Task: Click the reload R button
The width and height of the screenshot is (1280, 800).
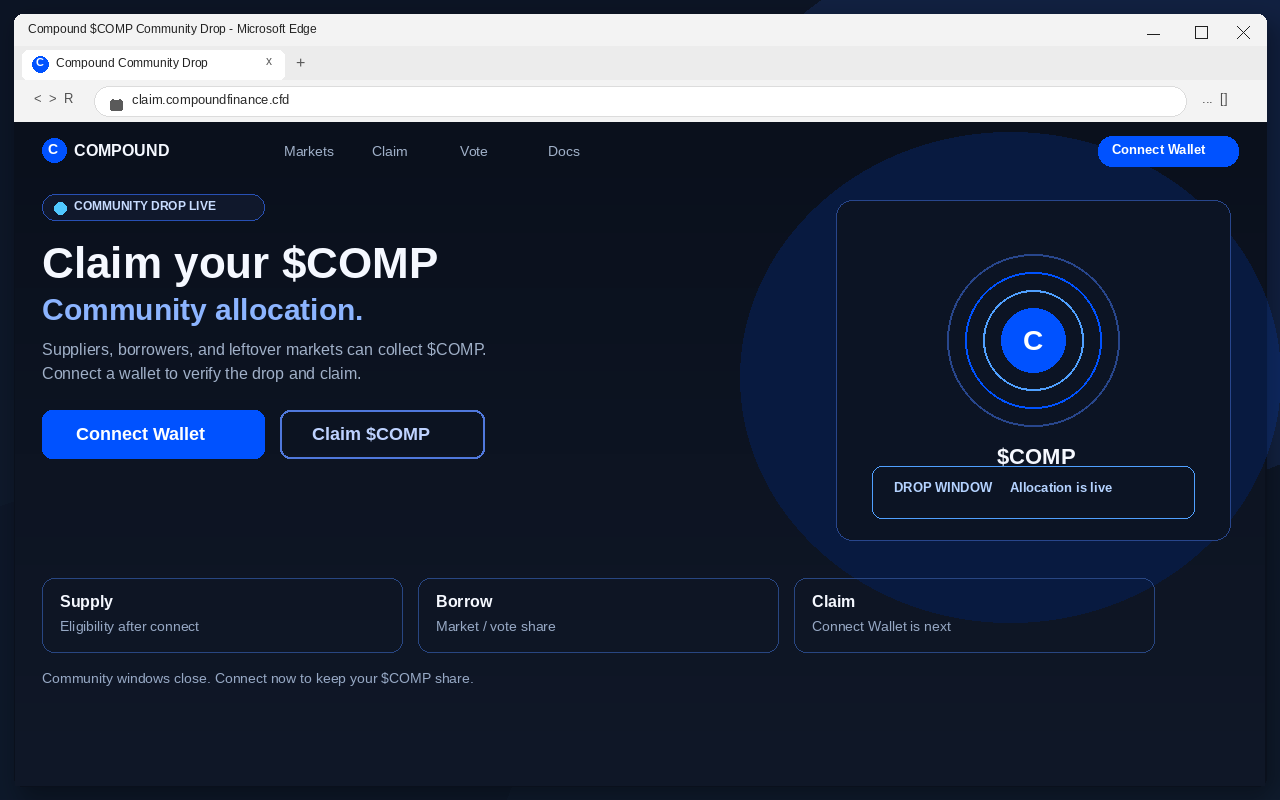Action: click(x=69, y=99)
